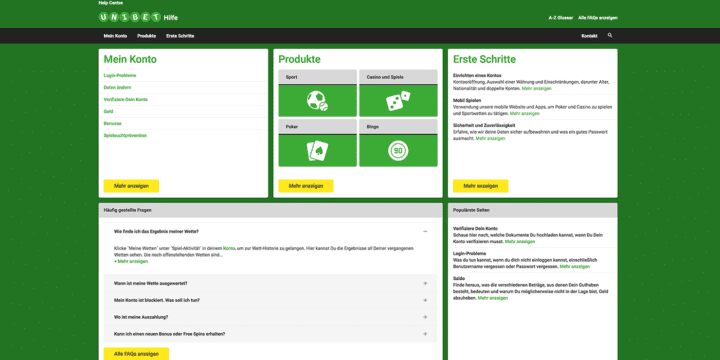Click the 'Bingo' tile label
This screenshot has height=360, width=720.
372,127
